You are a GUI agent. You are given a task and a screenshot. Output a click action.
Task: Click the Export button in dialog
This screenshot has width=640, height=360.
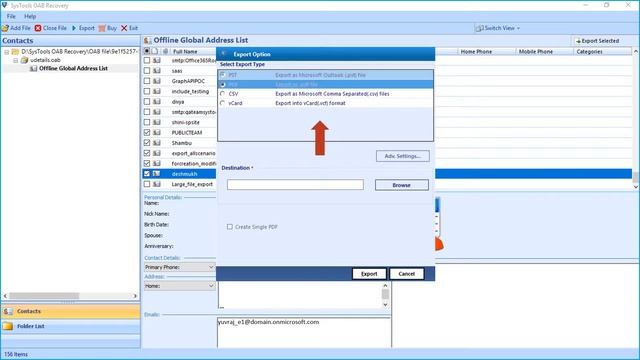coord(369,274)
